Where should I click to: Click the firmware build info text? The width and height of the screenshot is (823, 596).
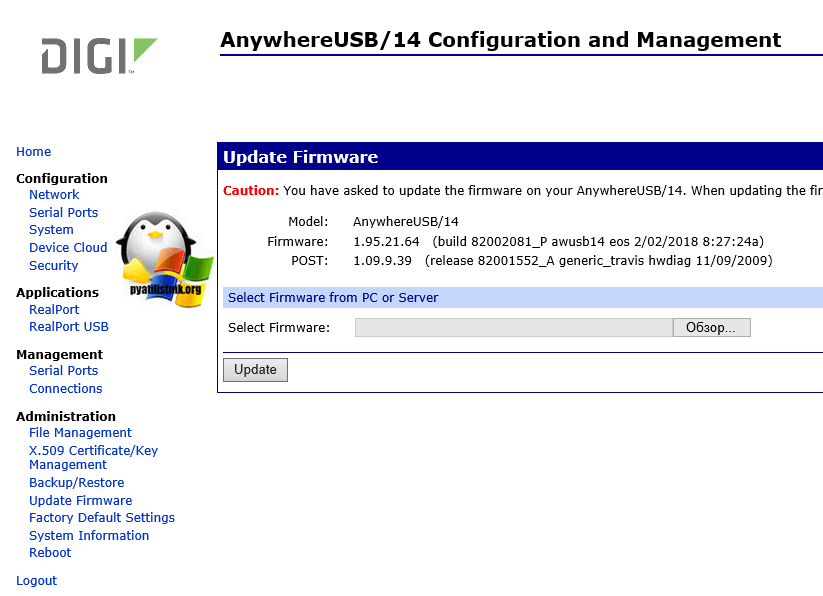[598, 242]
